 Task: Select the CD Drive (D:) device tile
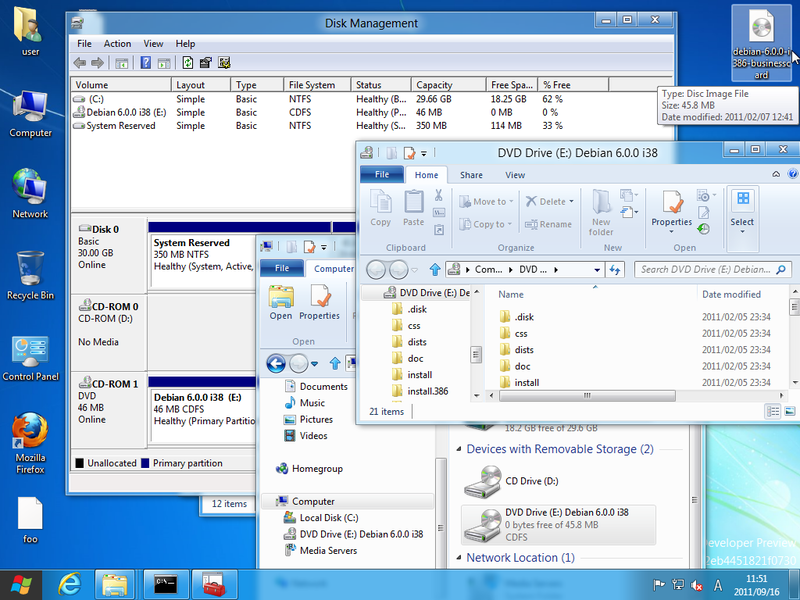click(x=558, y=481)
